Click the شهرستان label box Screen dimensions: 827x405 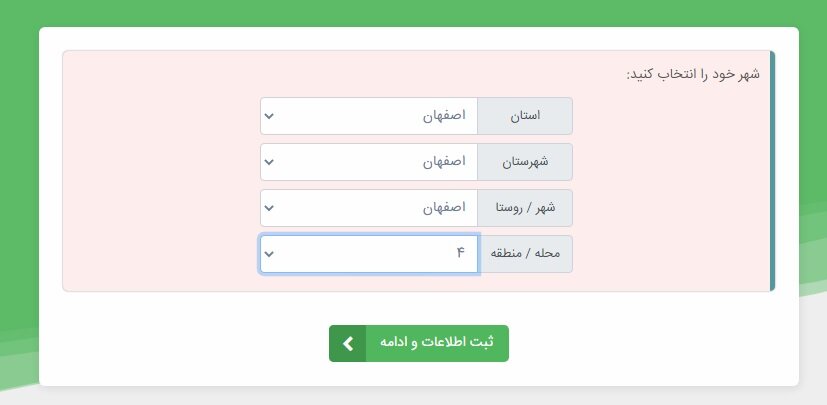coord(525,162)
